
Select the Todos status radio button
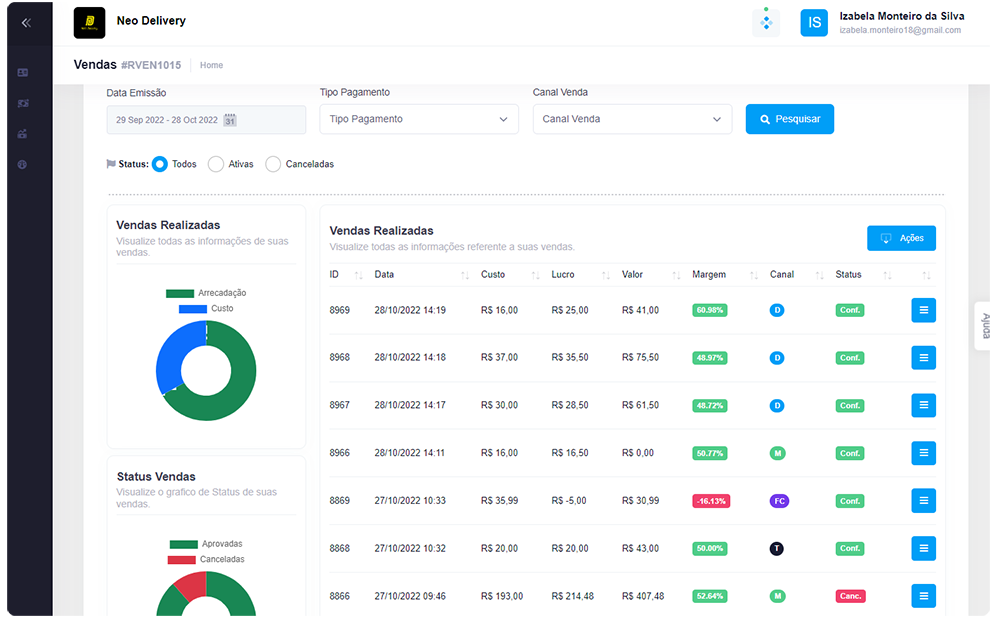click(x=160, y=164)
